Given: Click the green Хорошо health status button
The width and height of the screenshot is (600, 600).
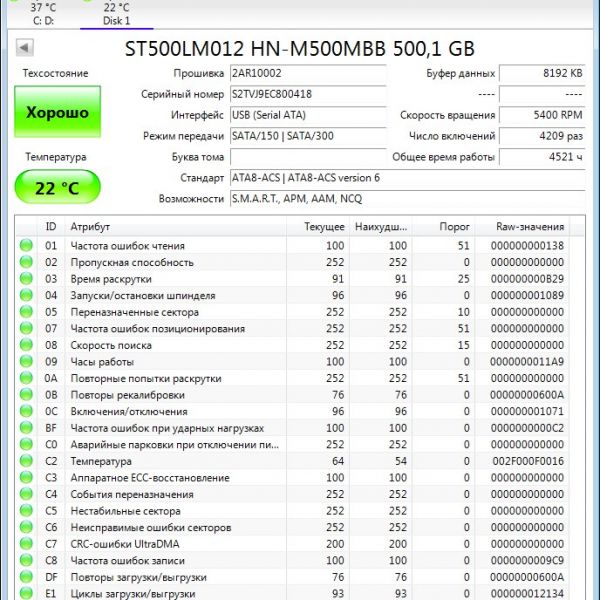Looking at the screenshot, I should [x=57, y=112].
